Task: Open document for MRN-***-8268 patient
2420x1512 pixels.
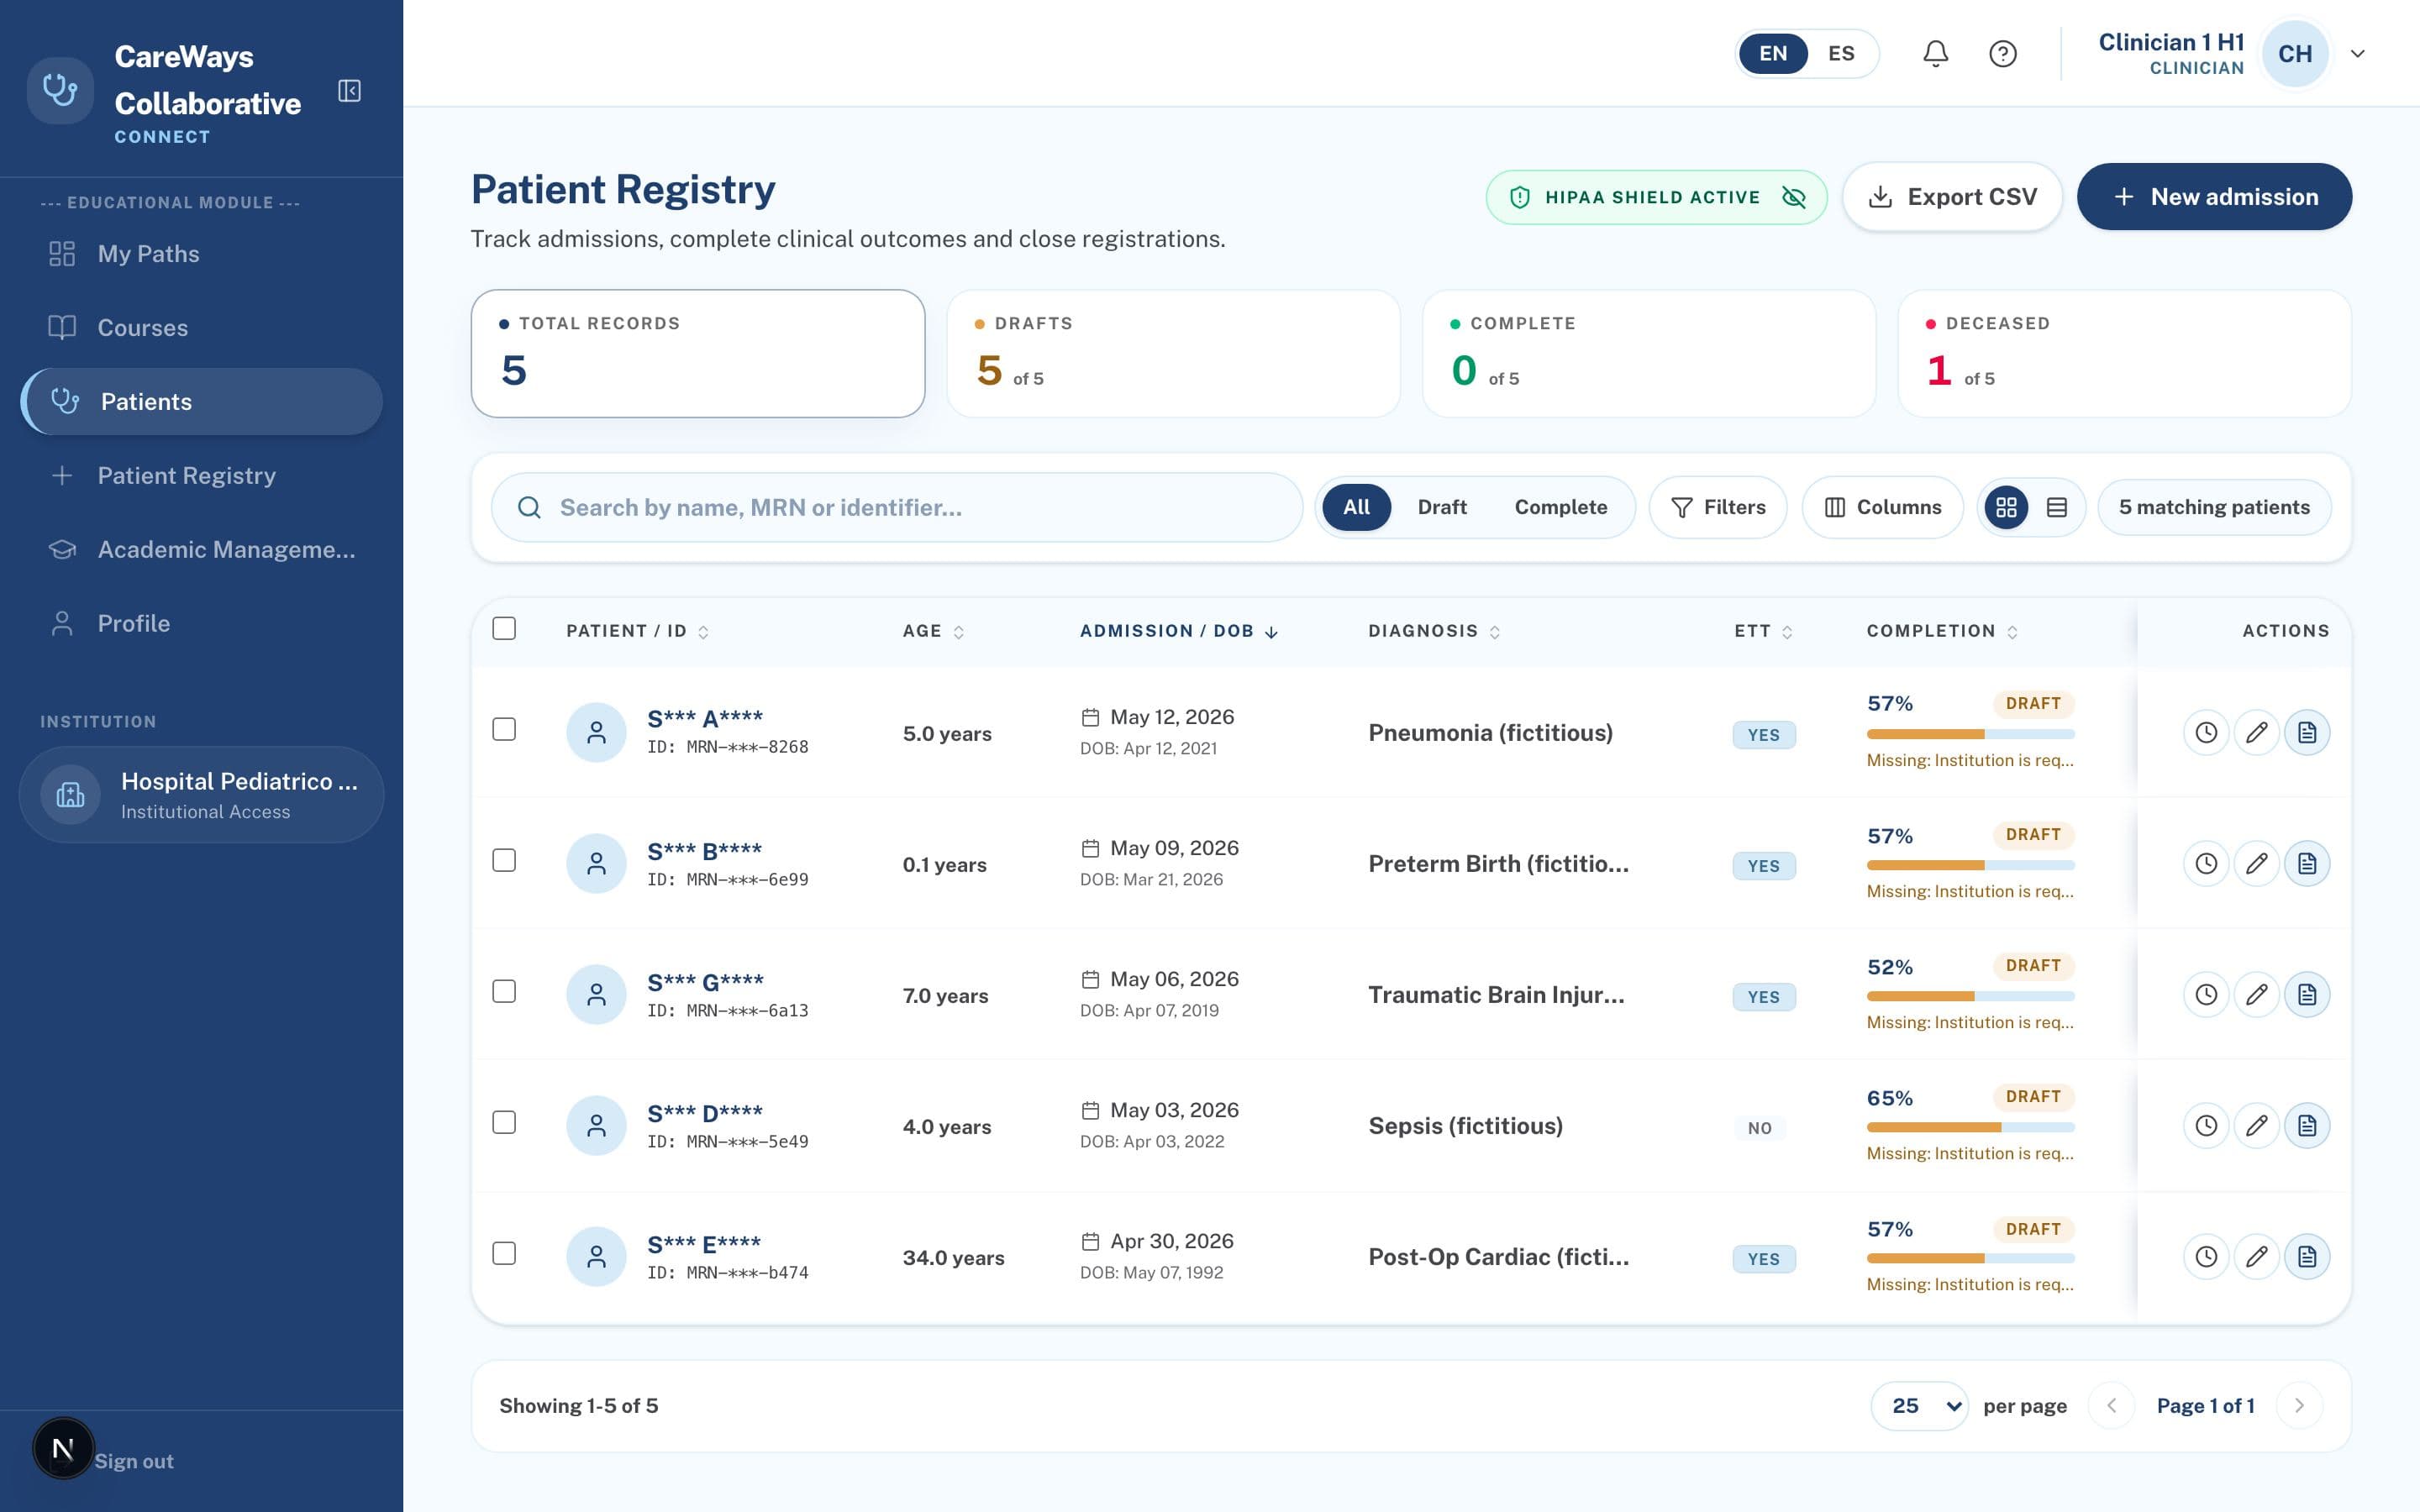Action: click(x=2307, y=733)
